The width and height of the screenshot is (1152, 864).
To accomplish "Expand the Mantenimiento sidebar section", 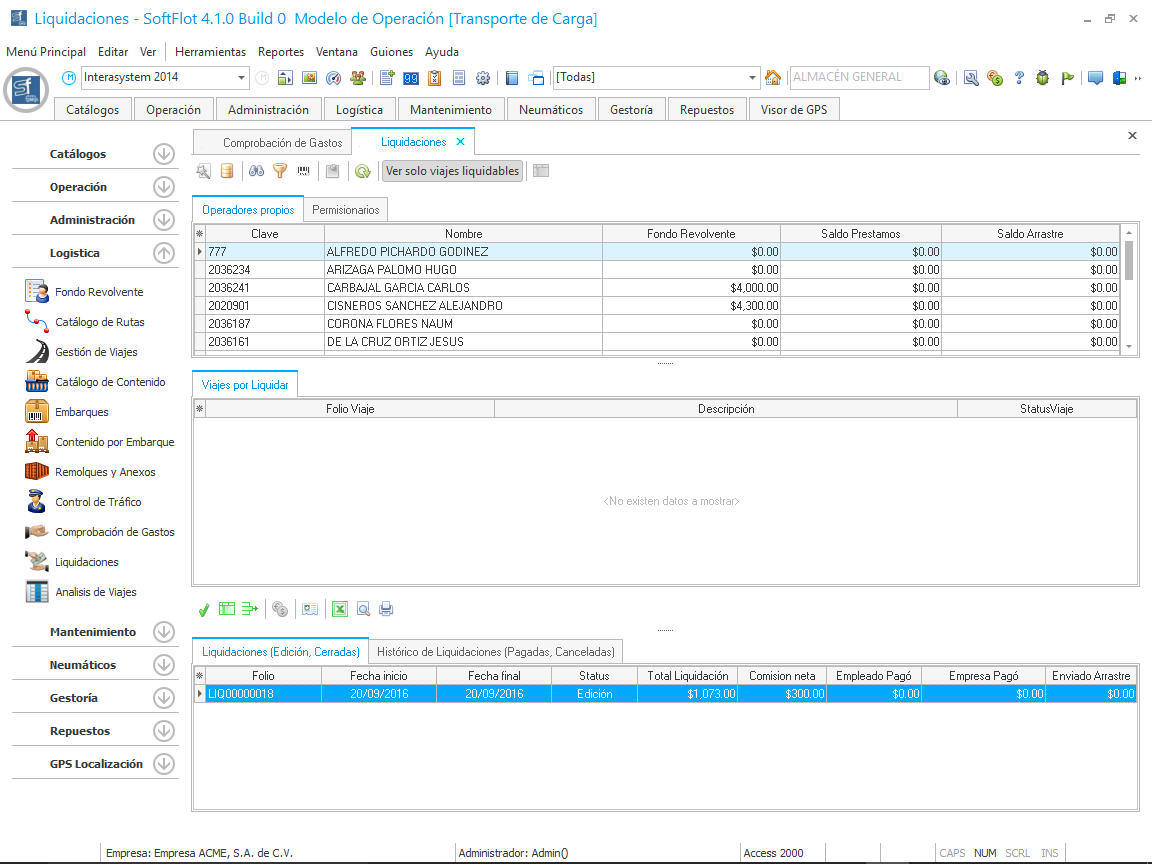I will click(164, 632).
